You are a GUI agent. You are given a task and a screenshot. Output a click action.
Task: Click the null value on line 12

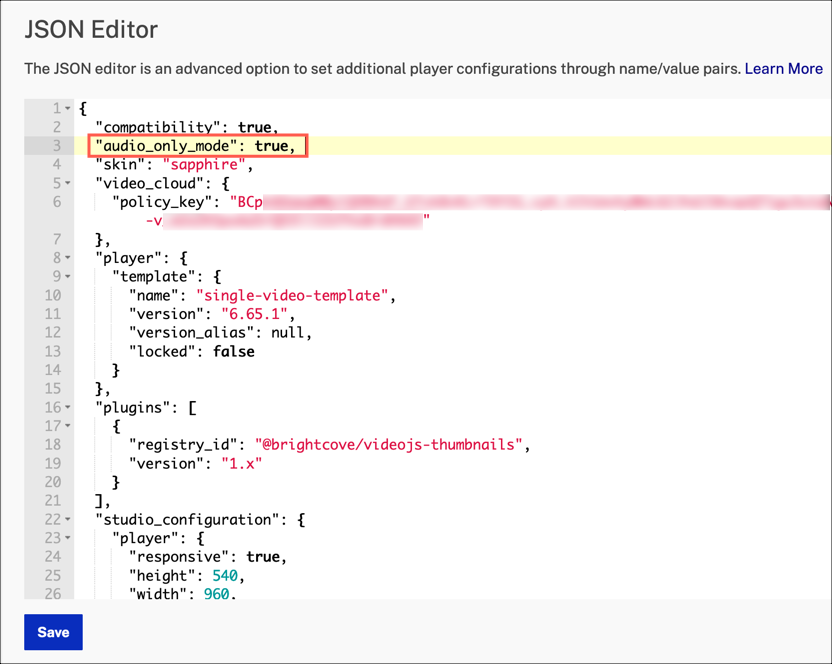pos(287,333)
